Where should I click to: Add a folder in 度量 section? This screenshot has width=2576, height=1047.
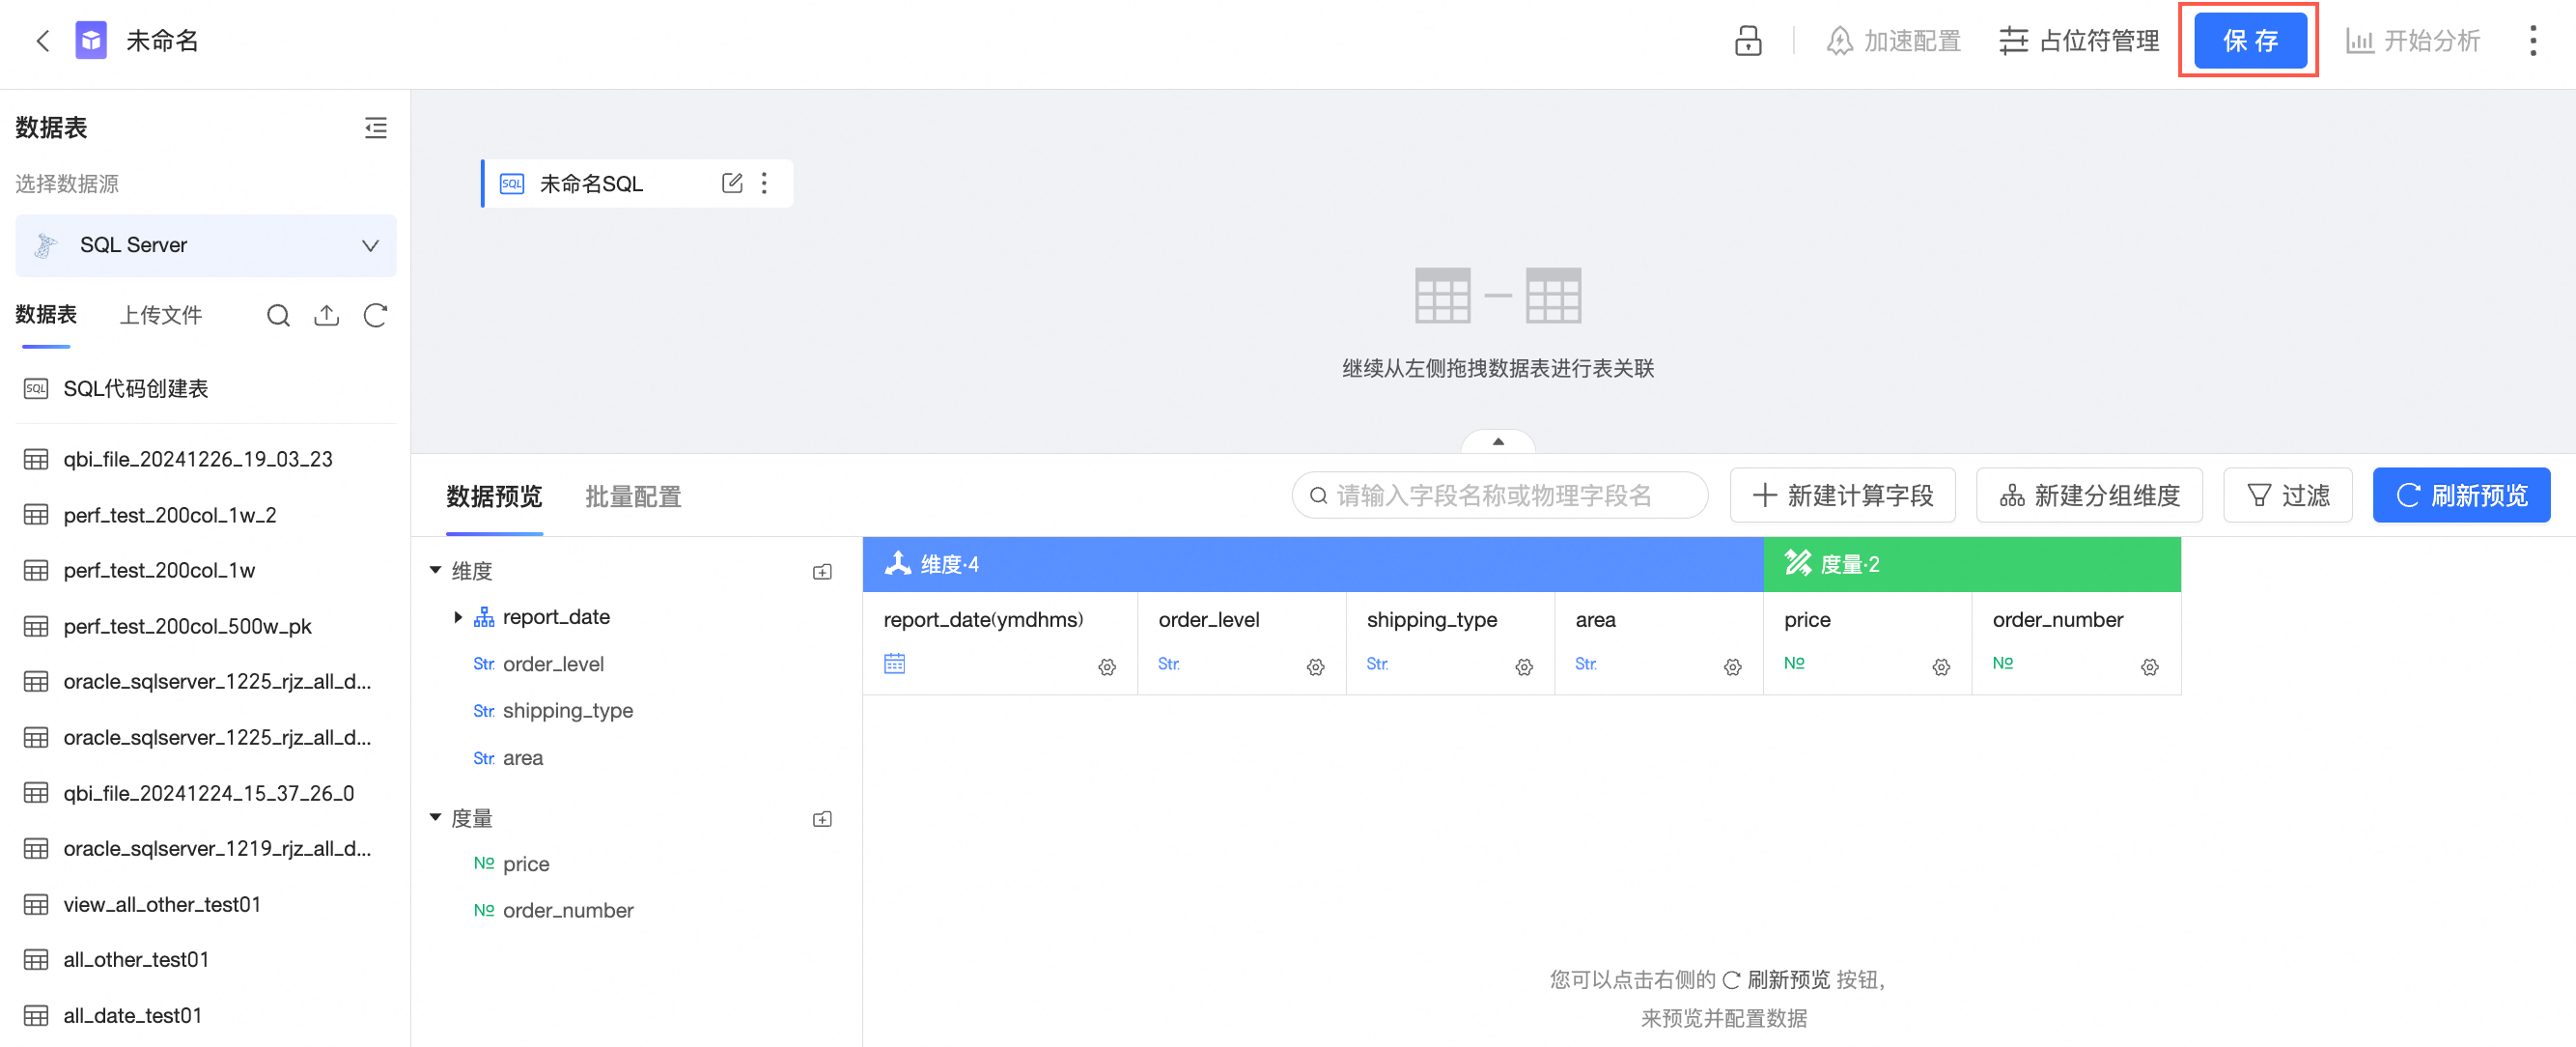[x=822, y=819]
